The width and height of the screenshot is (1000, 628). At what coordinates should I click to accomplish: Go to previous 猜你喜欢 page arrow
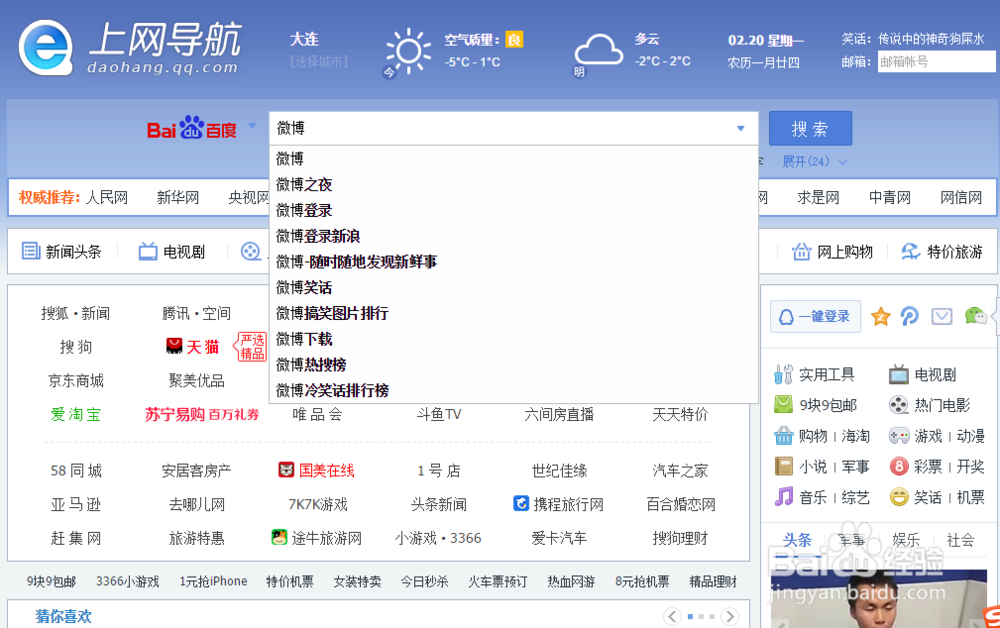click(x=671, y=617)
